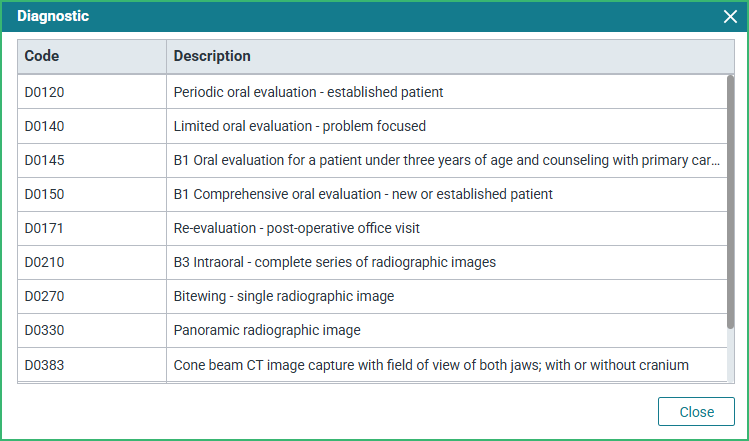The height and width of the screenshot is (441, 749).
Task: Pick the D0145 code cell
Action: pos(92,160)
